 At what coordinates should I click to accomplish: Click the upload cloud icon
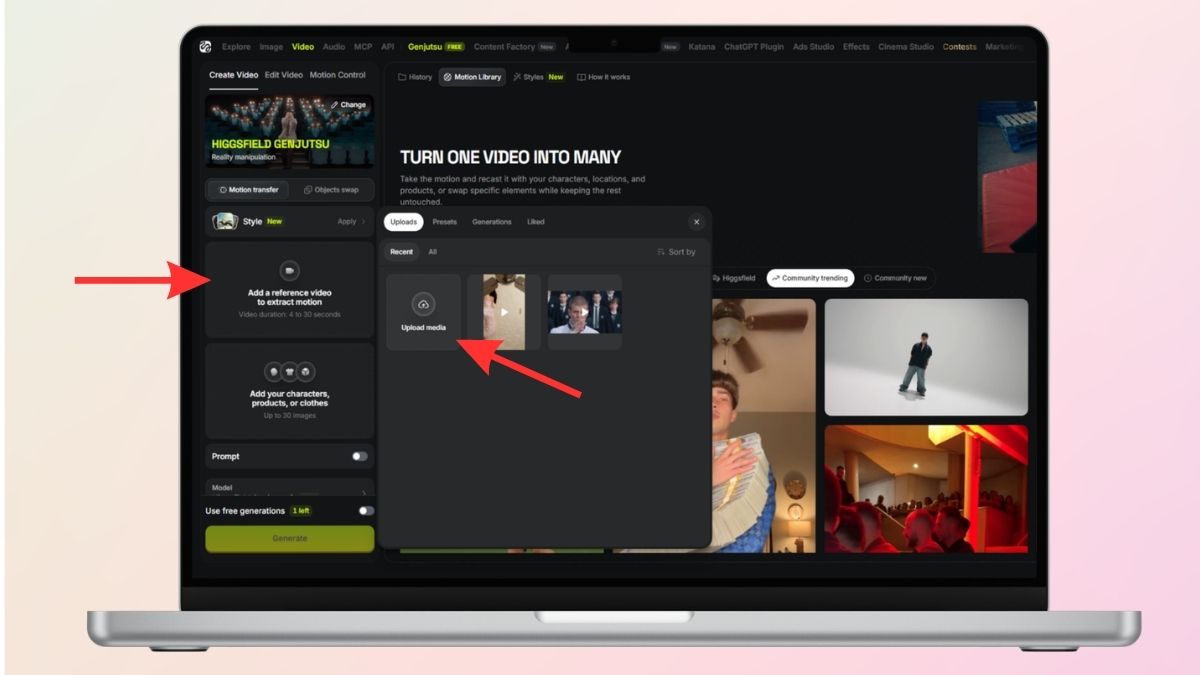tap(424, 304)
